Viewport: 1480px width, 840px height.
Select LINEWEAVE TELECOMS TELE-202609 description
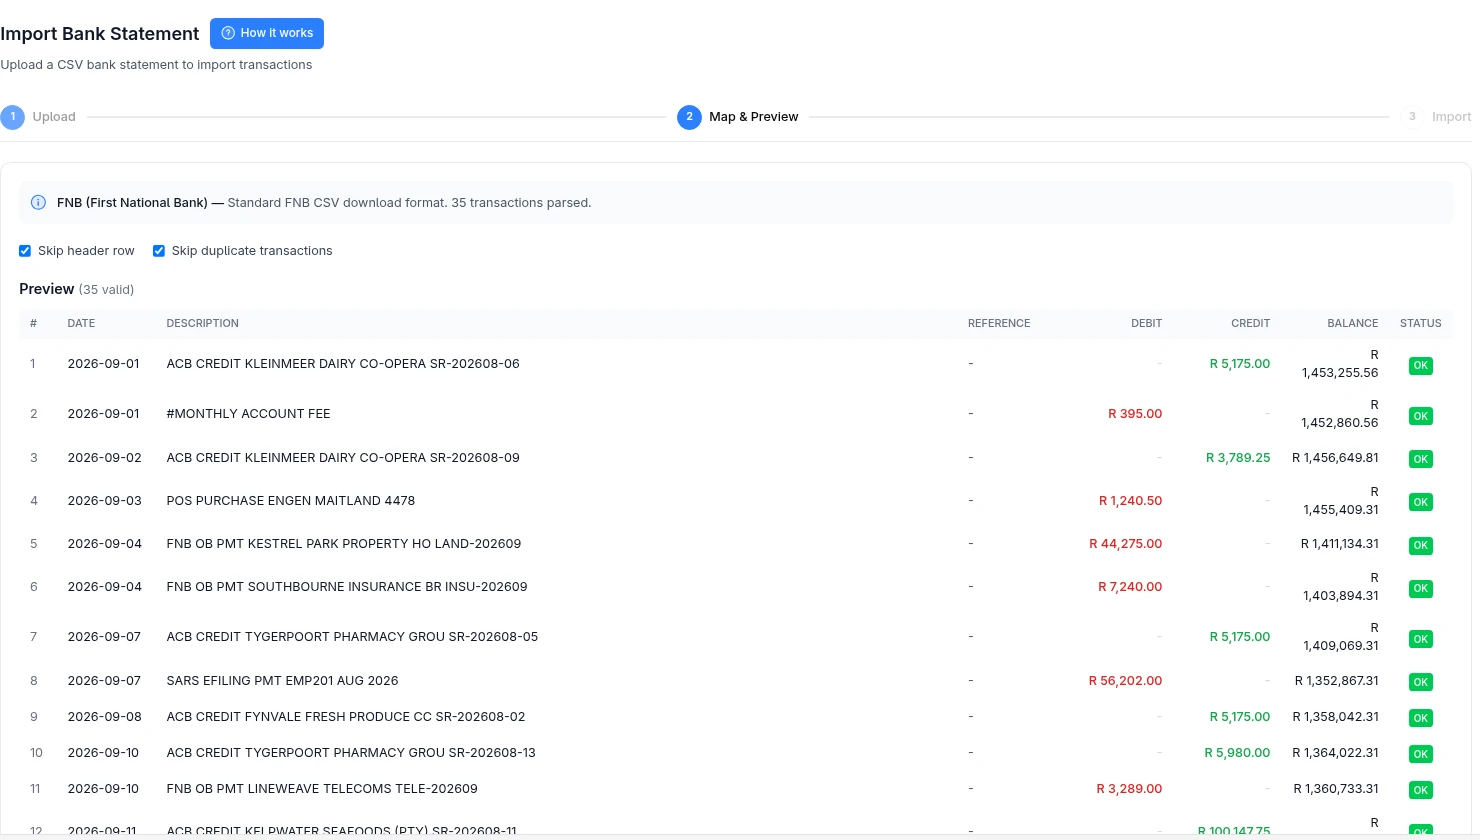tap(322, 789)
